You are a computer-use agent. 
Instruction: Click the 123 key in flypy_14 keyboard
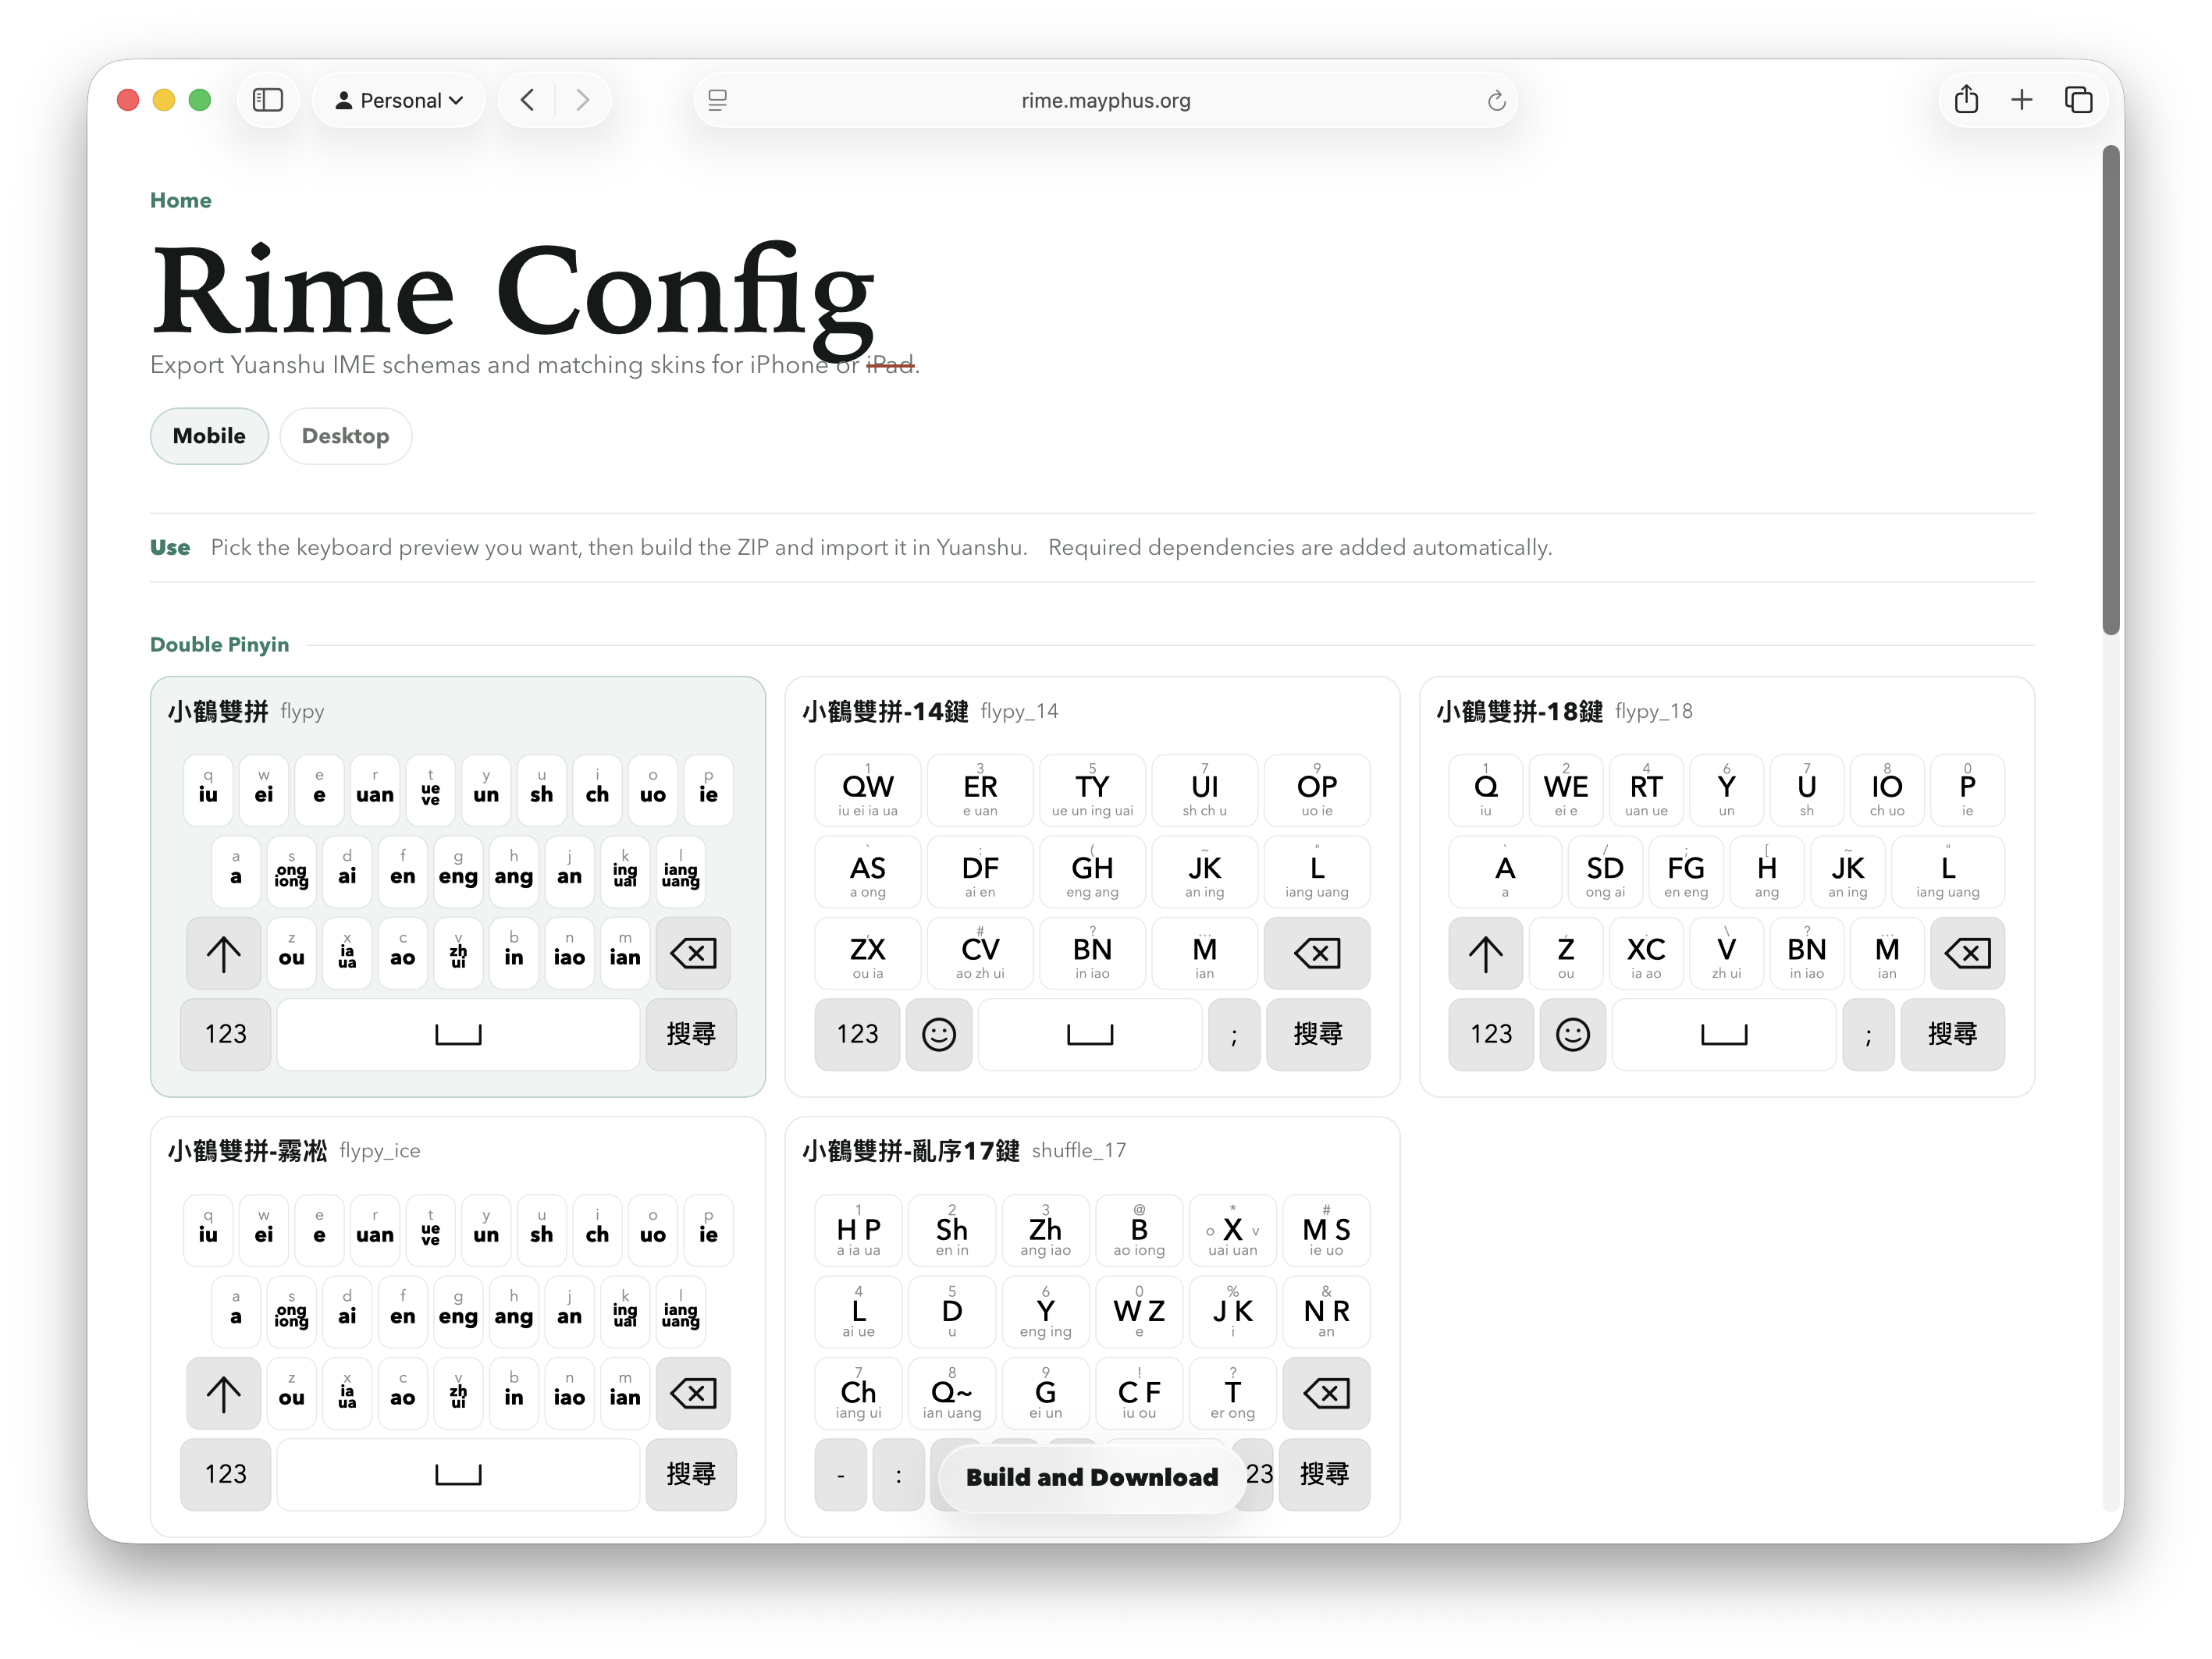tap(858, 1034)
